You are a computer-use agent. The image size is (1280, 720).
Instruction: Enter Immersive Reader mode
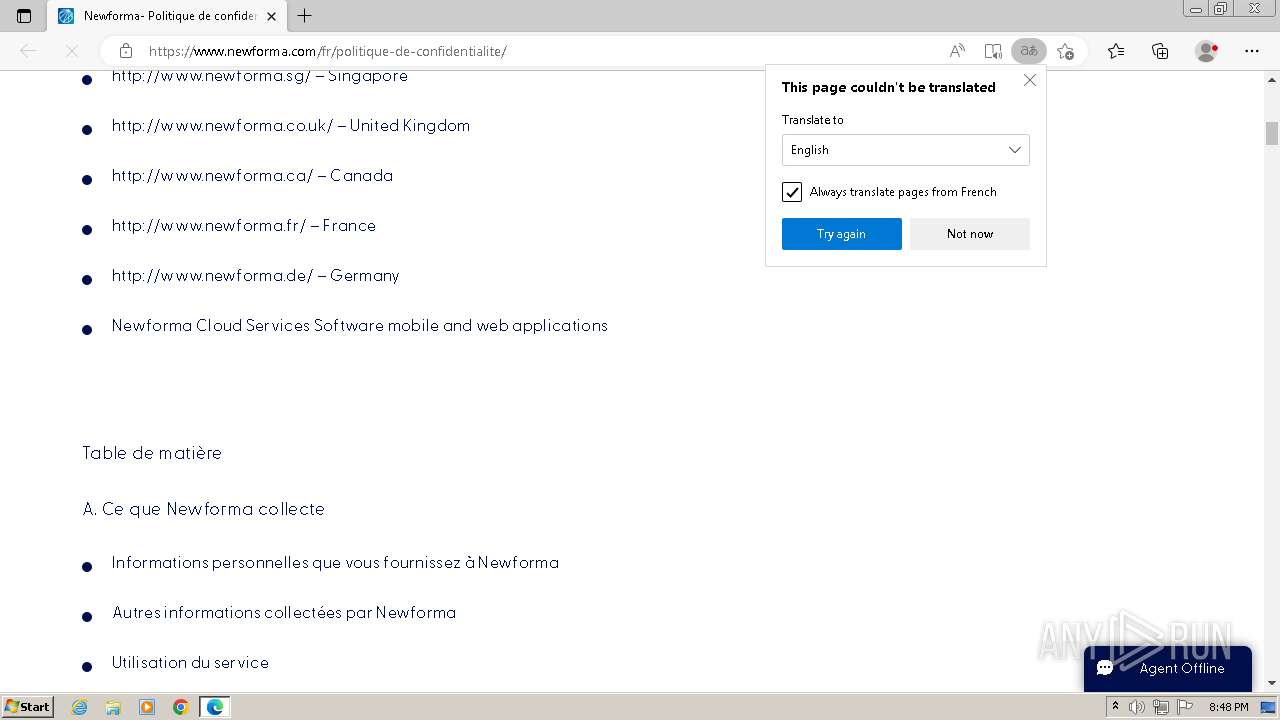coord(993,51)
